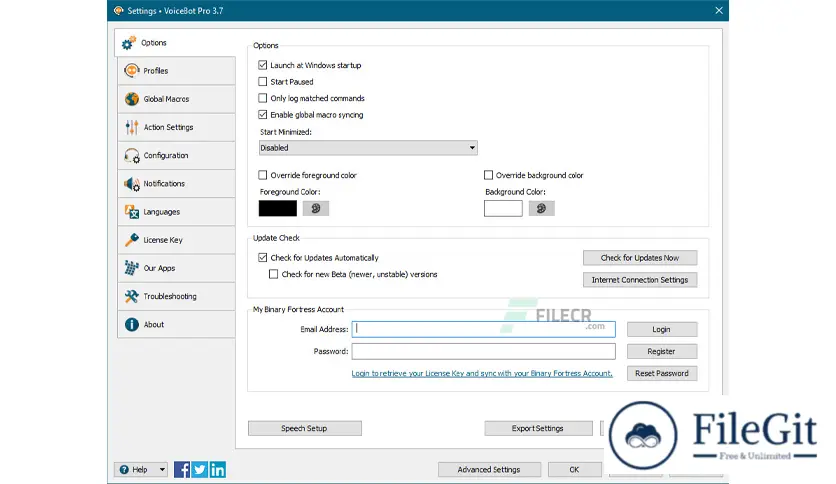Switch to the Profiles tab
This screenshot has height=484, width=836.
[176, 70]
